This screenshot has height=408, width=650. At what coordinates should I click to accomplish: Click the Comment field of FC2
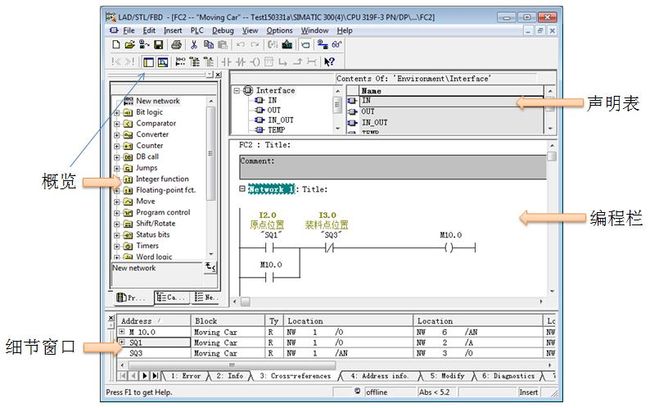coord(393,167)
